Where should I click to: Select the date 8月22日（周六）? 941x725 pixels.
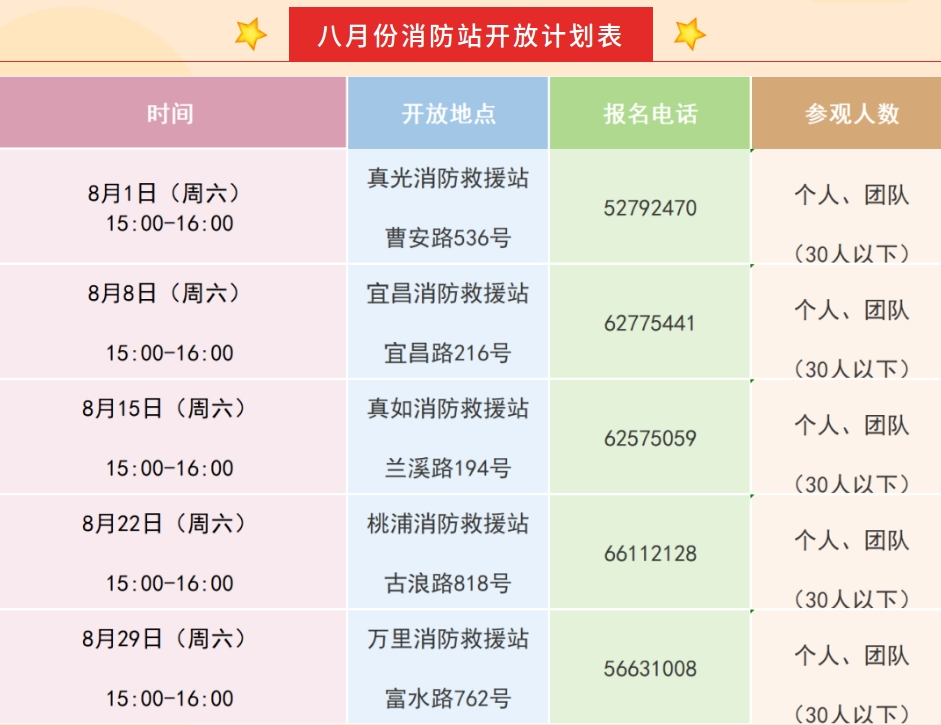pyautogui.click(x=163, y=523)
